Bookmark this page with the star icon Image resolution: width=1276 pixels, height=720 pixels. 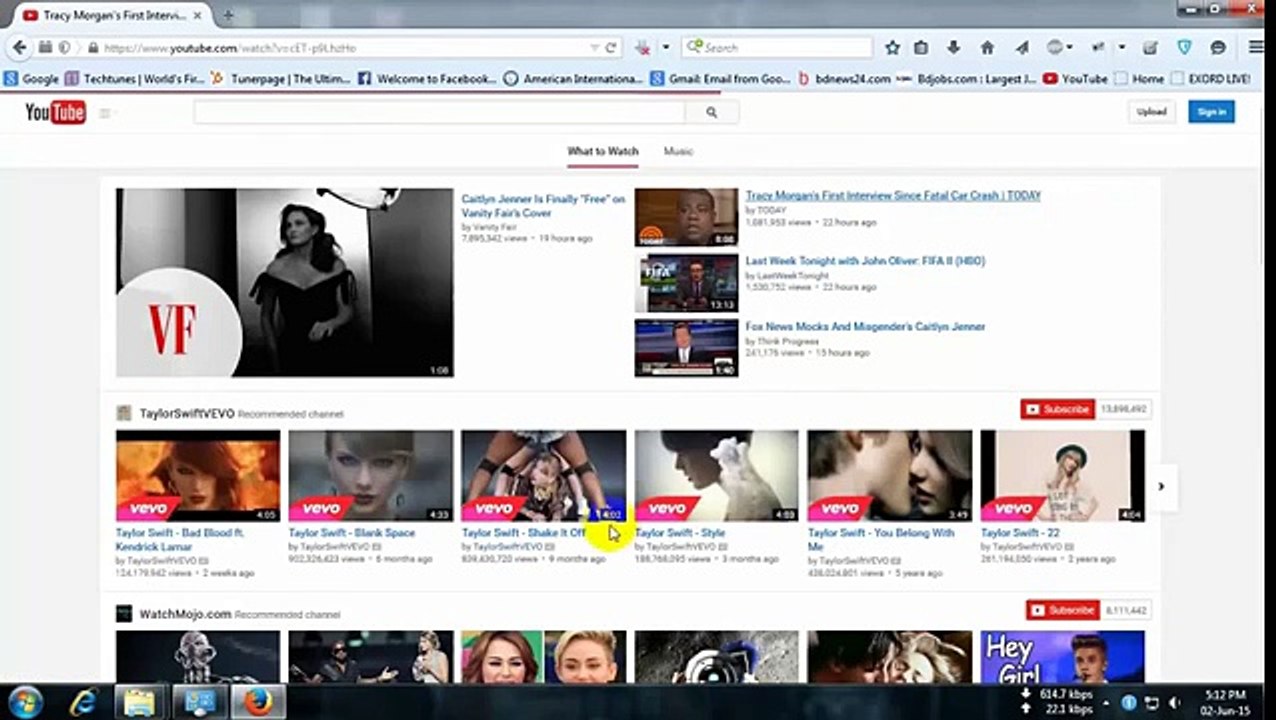tap(892, 47)
